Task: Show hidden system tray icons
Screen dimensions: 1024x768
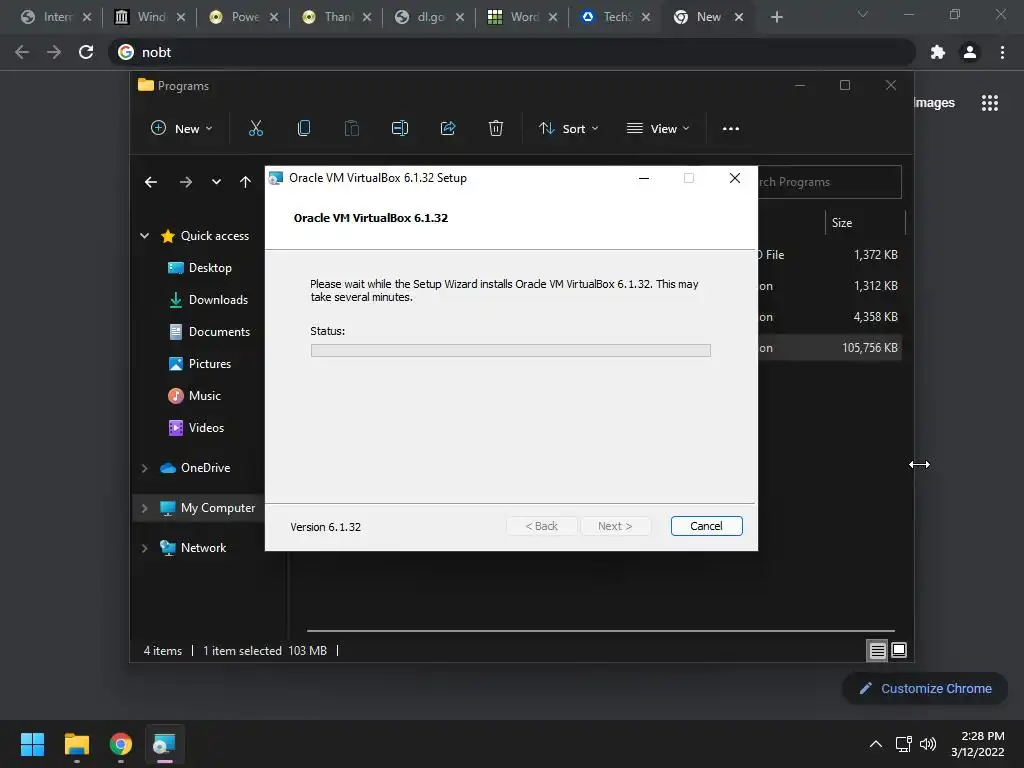Action: click(x=876, y=744)
